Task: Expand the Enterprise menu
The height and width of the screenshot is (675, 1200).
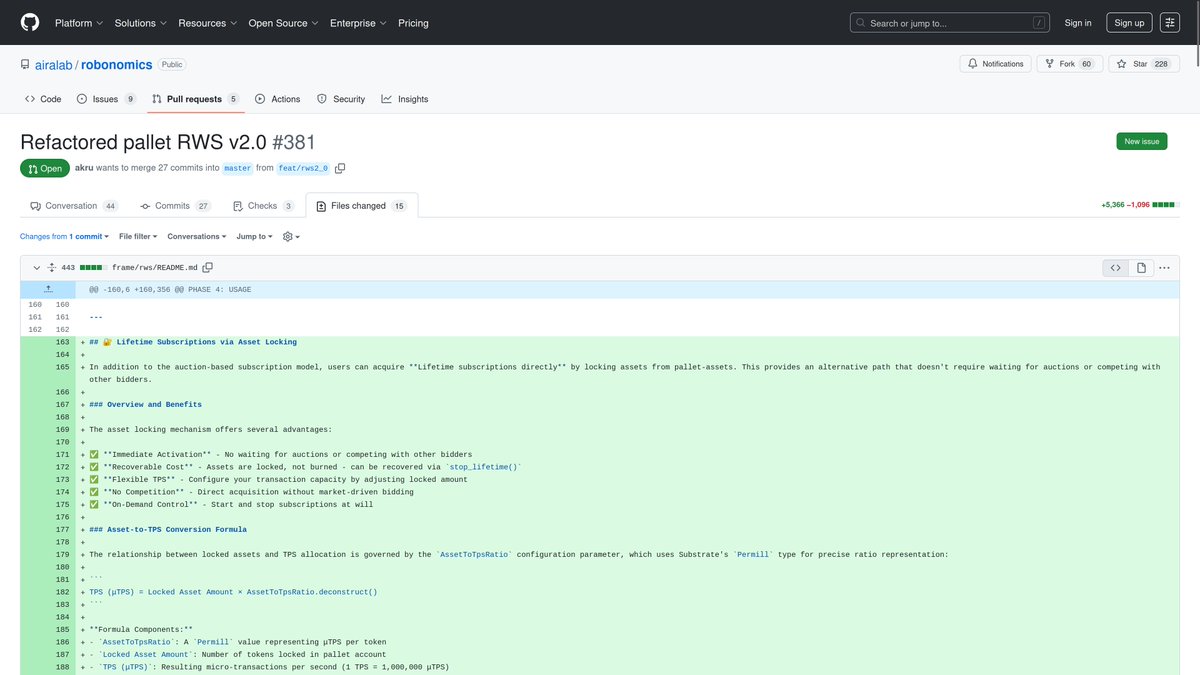Action: pyautogui.click(x=358, y=23)
